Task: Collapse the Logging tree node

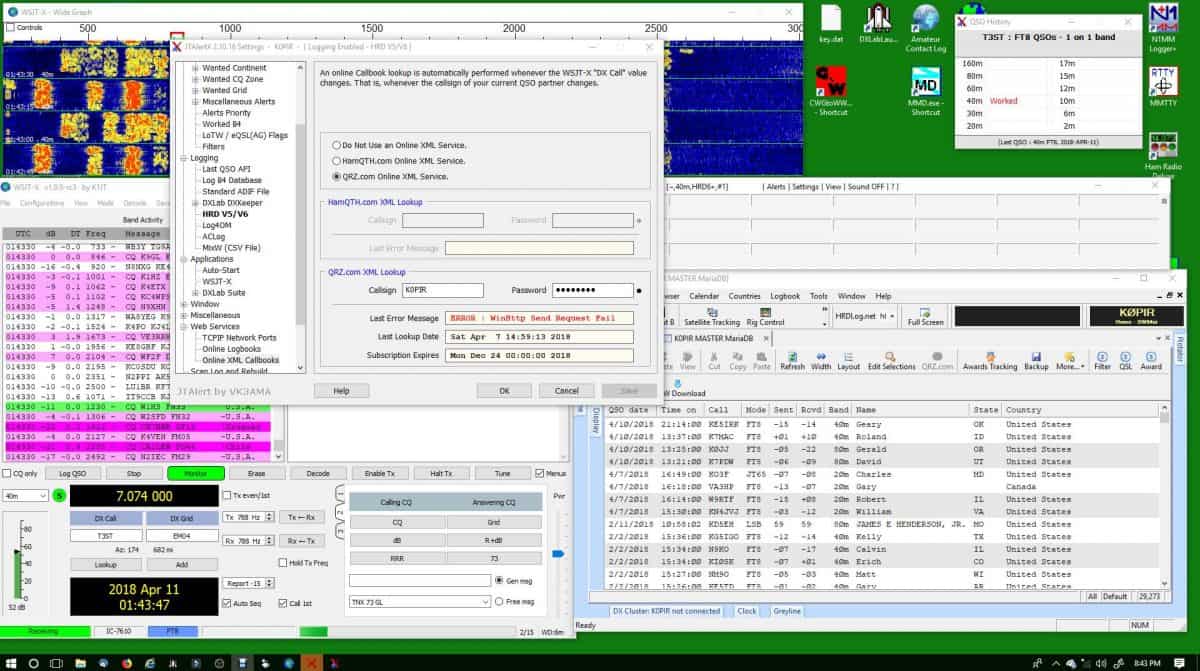Action: click(x=182, y=158)
